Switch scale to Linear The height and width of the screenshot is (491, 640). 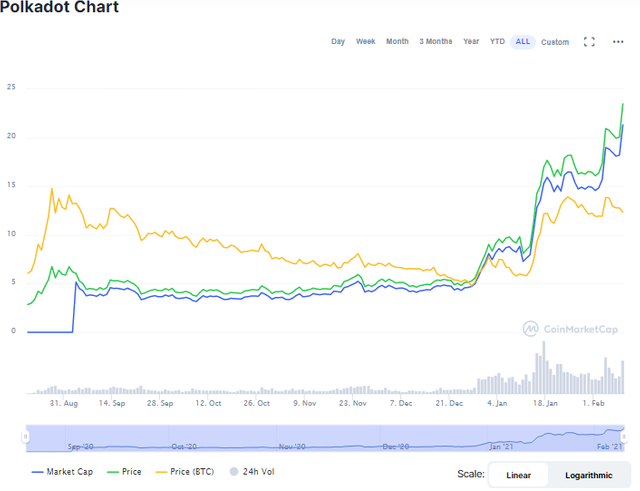tap(518, 475)
